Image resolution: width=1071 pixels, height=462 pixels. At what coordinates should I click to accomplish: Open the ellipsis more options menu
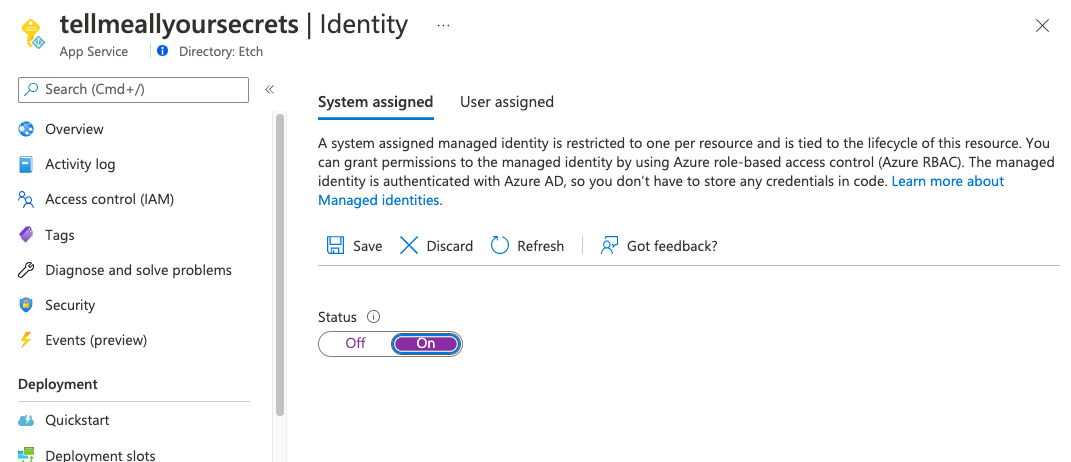pyautogui.click(x=443, y=25)
